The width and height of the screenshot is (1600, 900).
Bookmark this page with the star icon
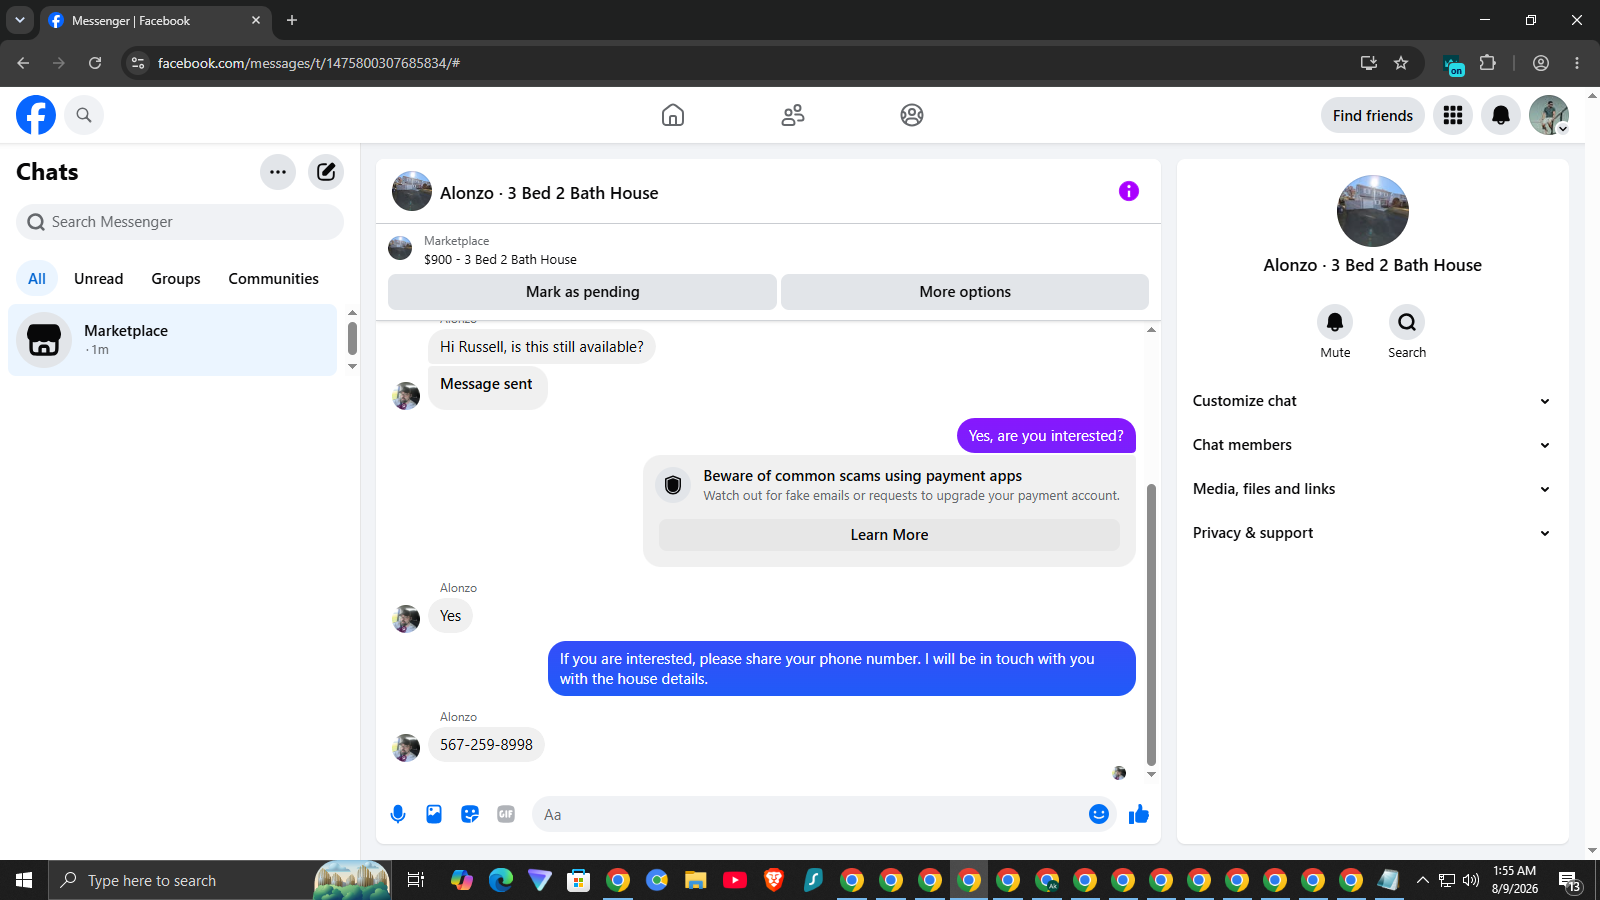click(1401, 63)
